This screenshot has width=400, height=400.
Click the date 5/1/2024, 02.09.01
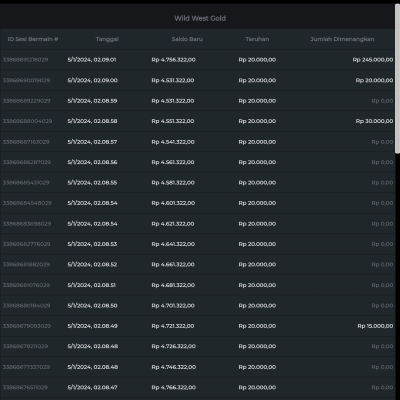(x=92, y=60)
